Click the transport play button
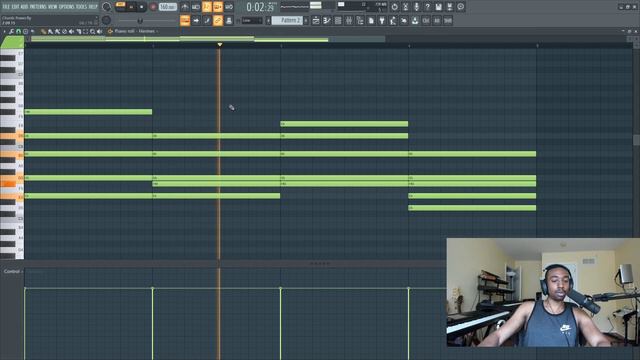Screen dimensions: 640x360 click(x=131, y=7)
